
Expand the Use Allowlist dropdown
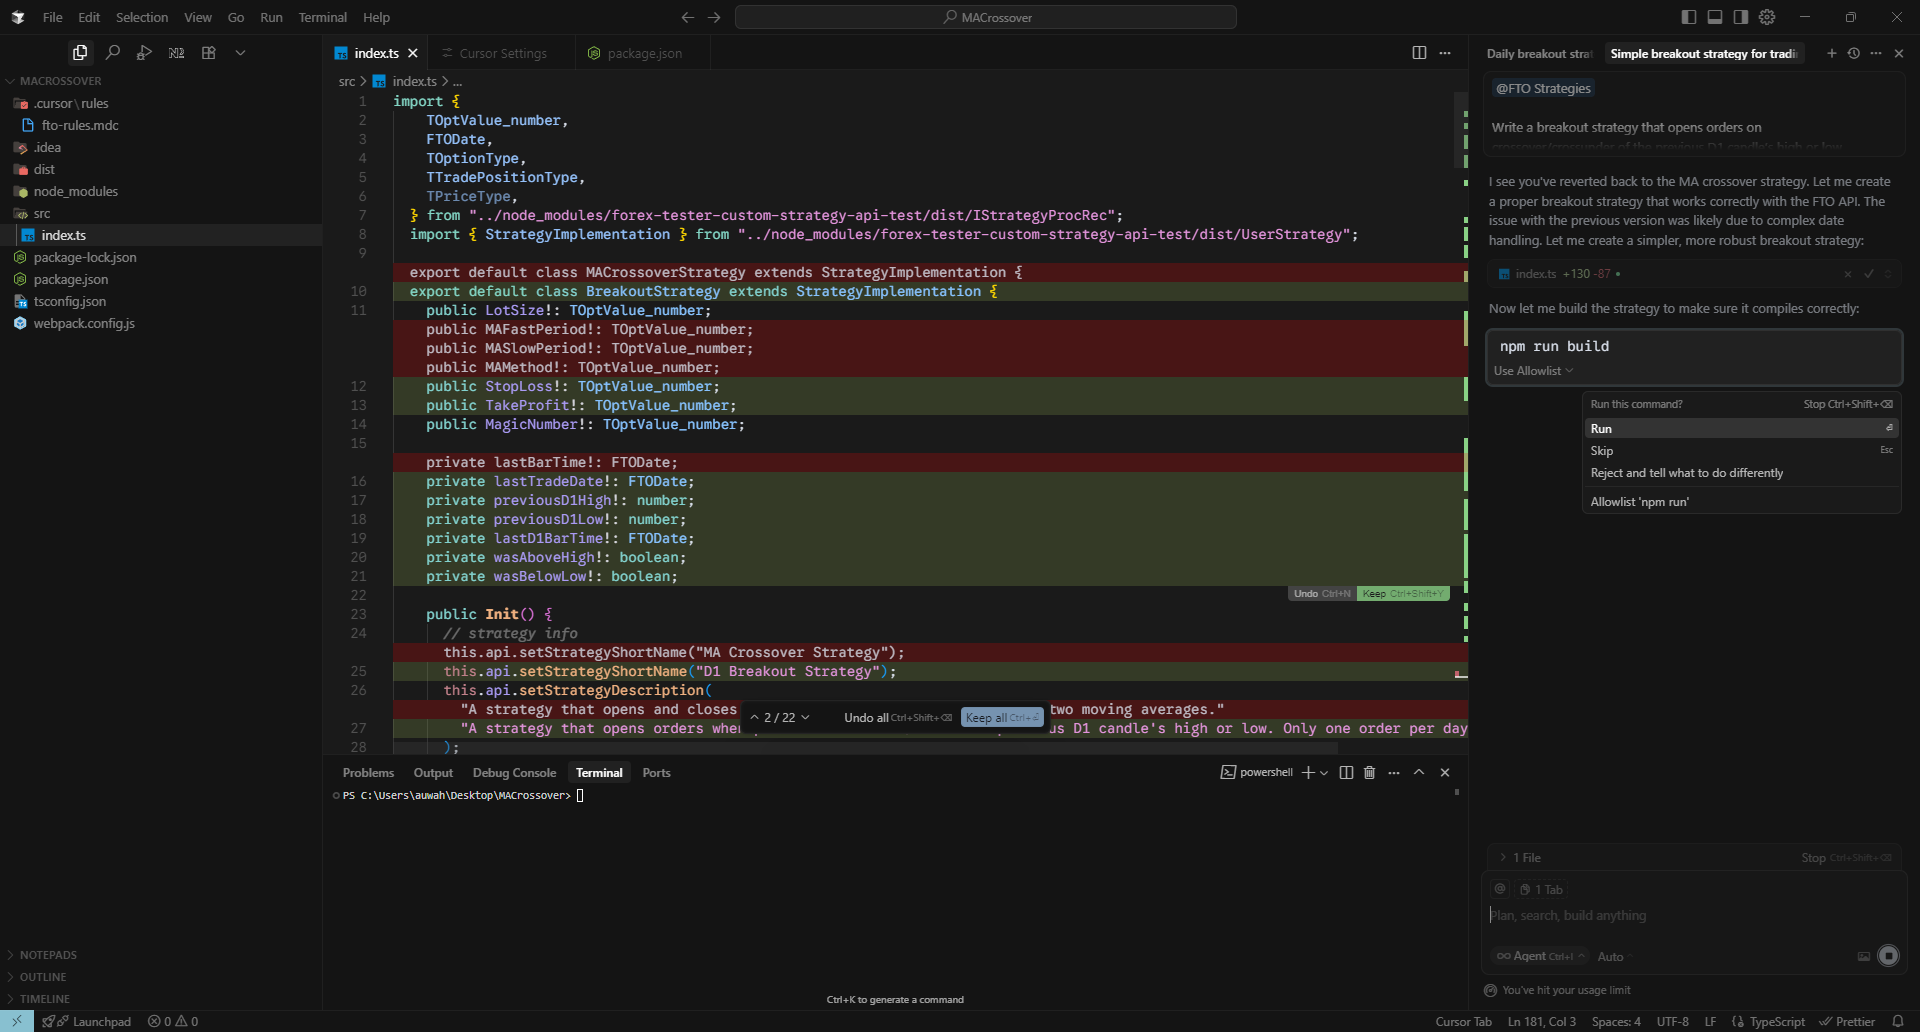[1534, 371]
